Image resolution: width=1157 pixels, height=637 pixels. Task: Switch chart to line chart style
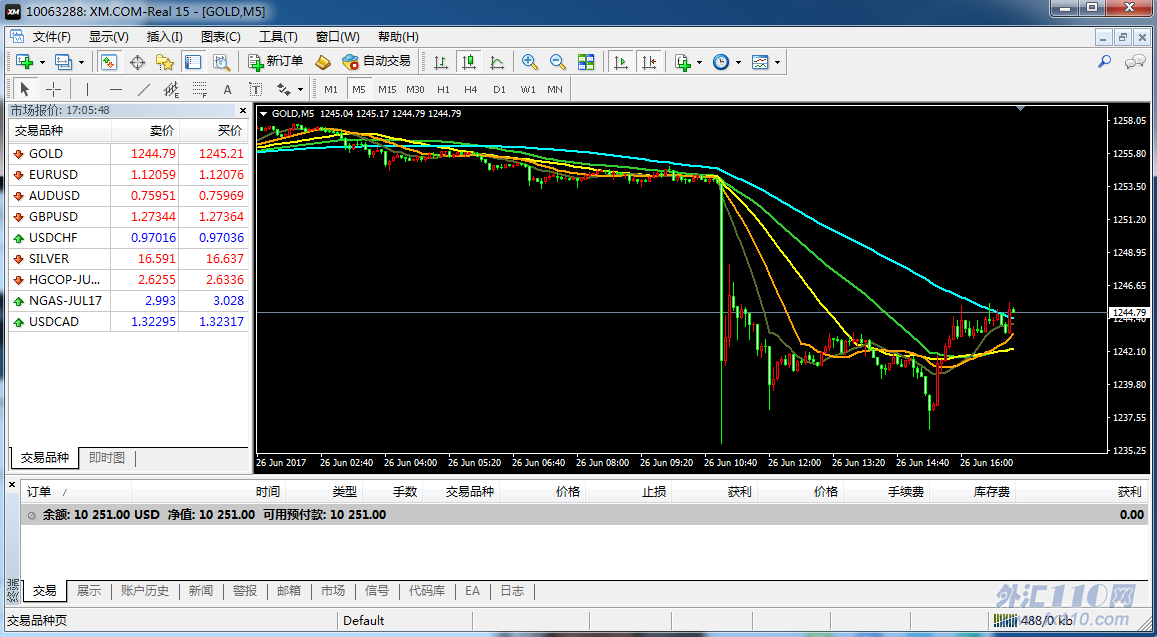pyautogui.click(x=497, y=62)
